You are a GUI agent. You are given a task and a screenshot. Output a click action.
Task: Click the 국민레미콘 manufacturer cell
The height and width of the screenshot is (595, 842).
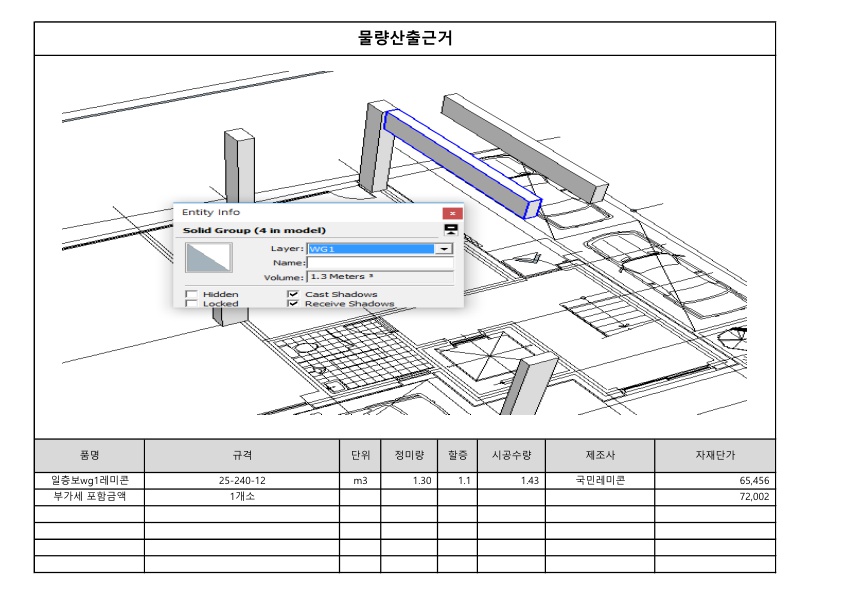(600, 481)
